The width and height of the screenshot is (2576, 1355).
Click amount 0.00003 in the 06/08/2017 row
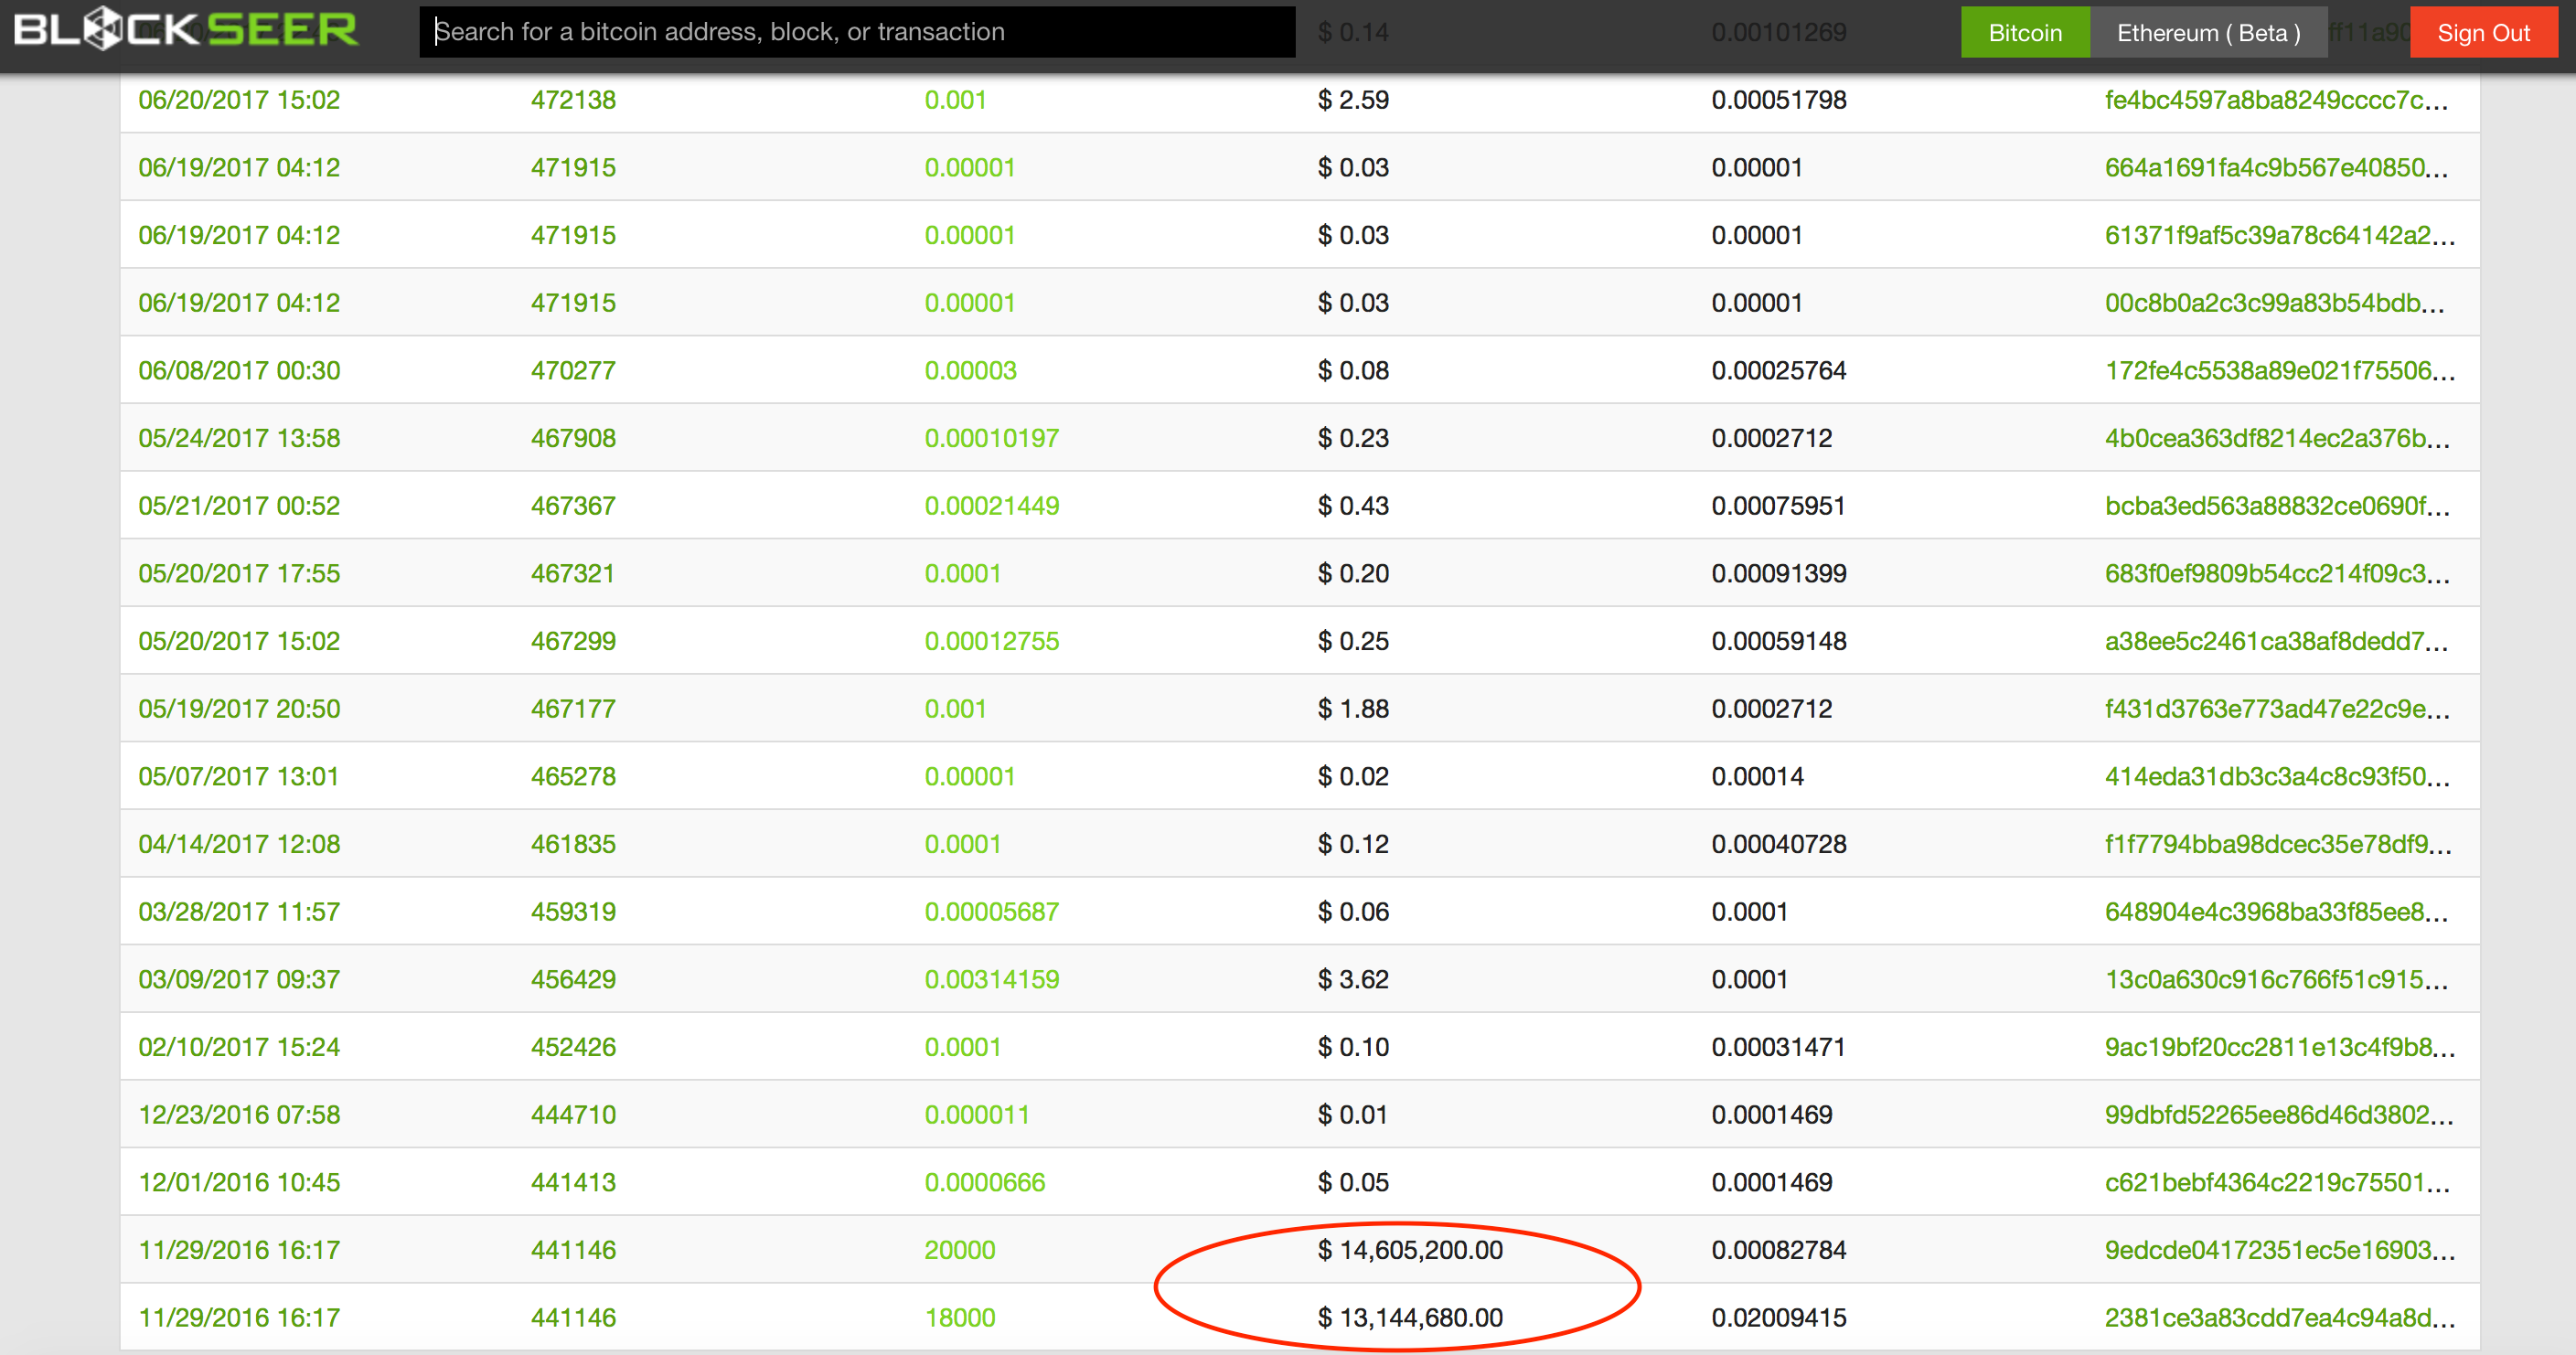[970, 371]
